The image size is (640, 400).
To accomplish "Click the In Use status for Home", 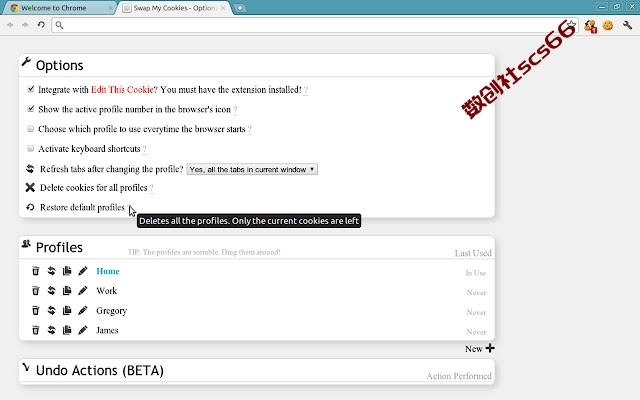I will pos(476,273).
